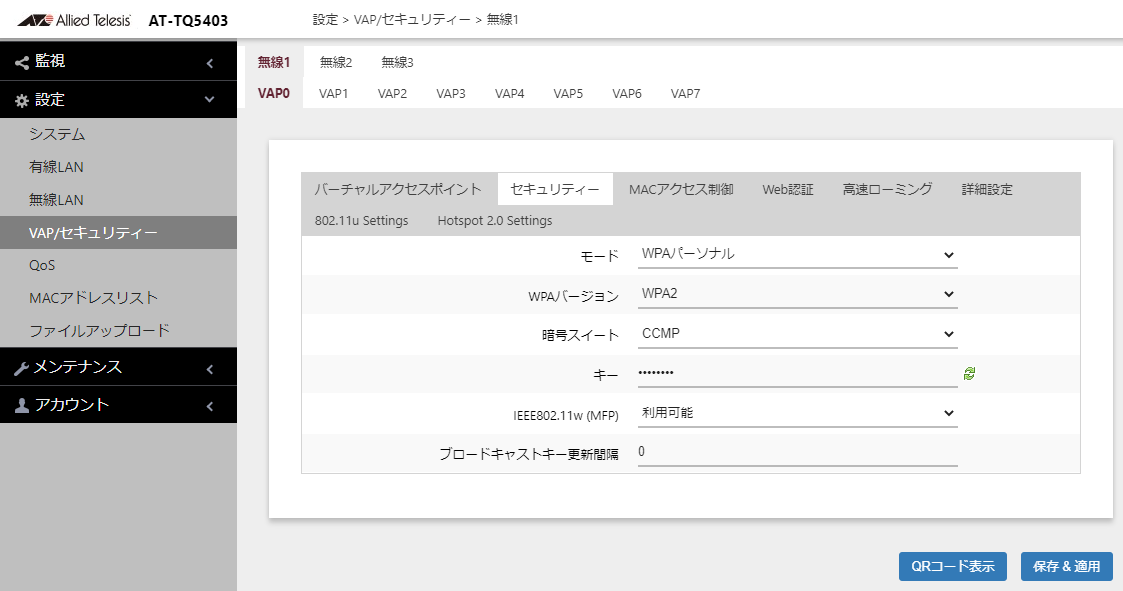Click the green key regenerate icon
This screenshot has height=591, width=1123.
(969, 373)
